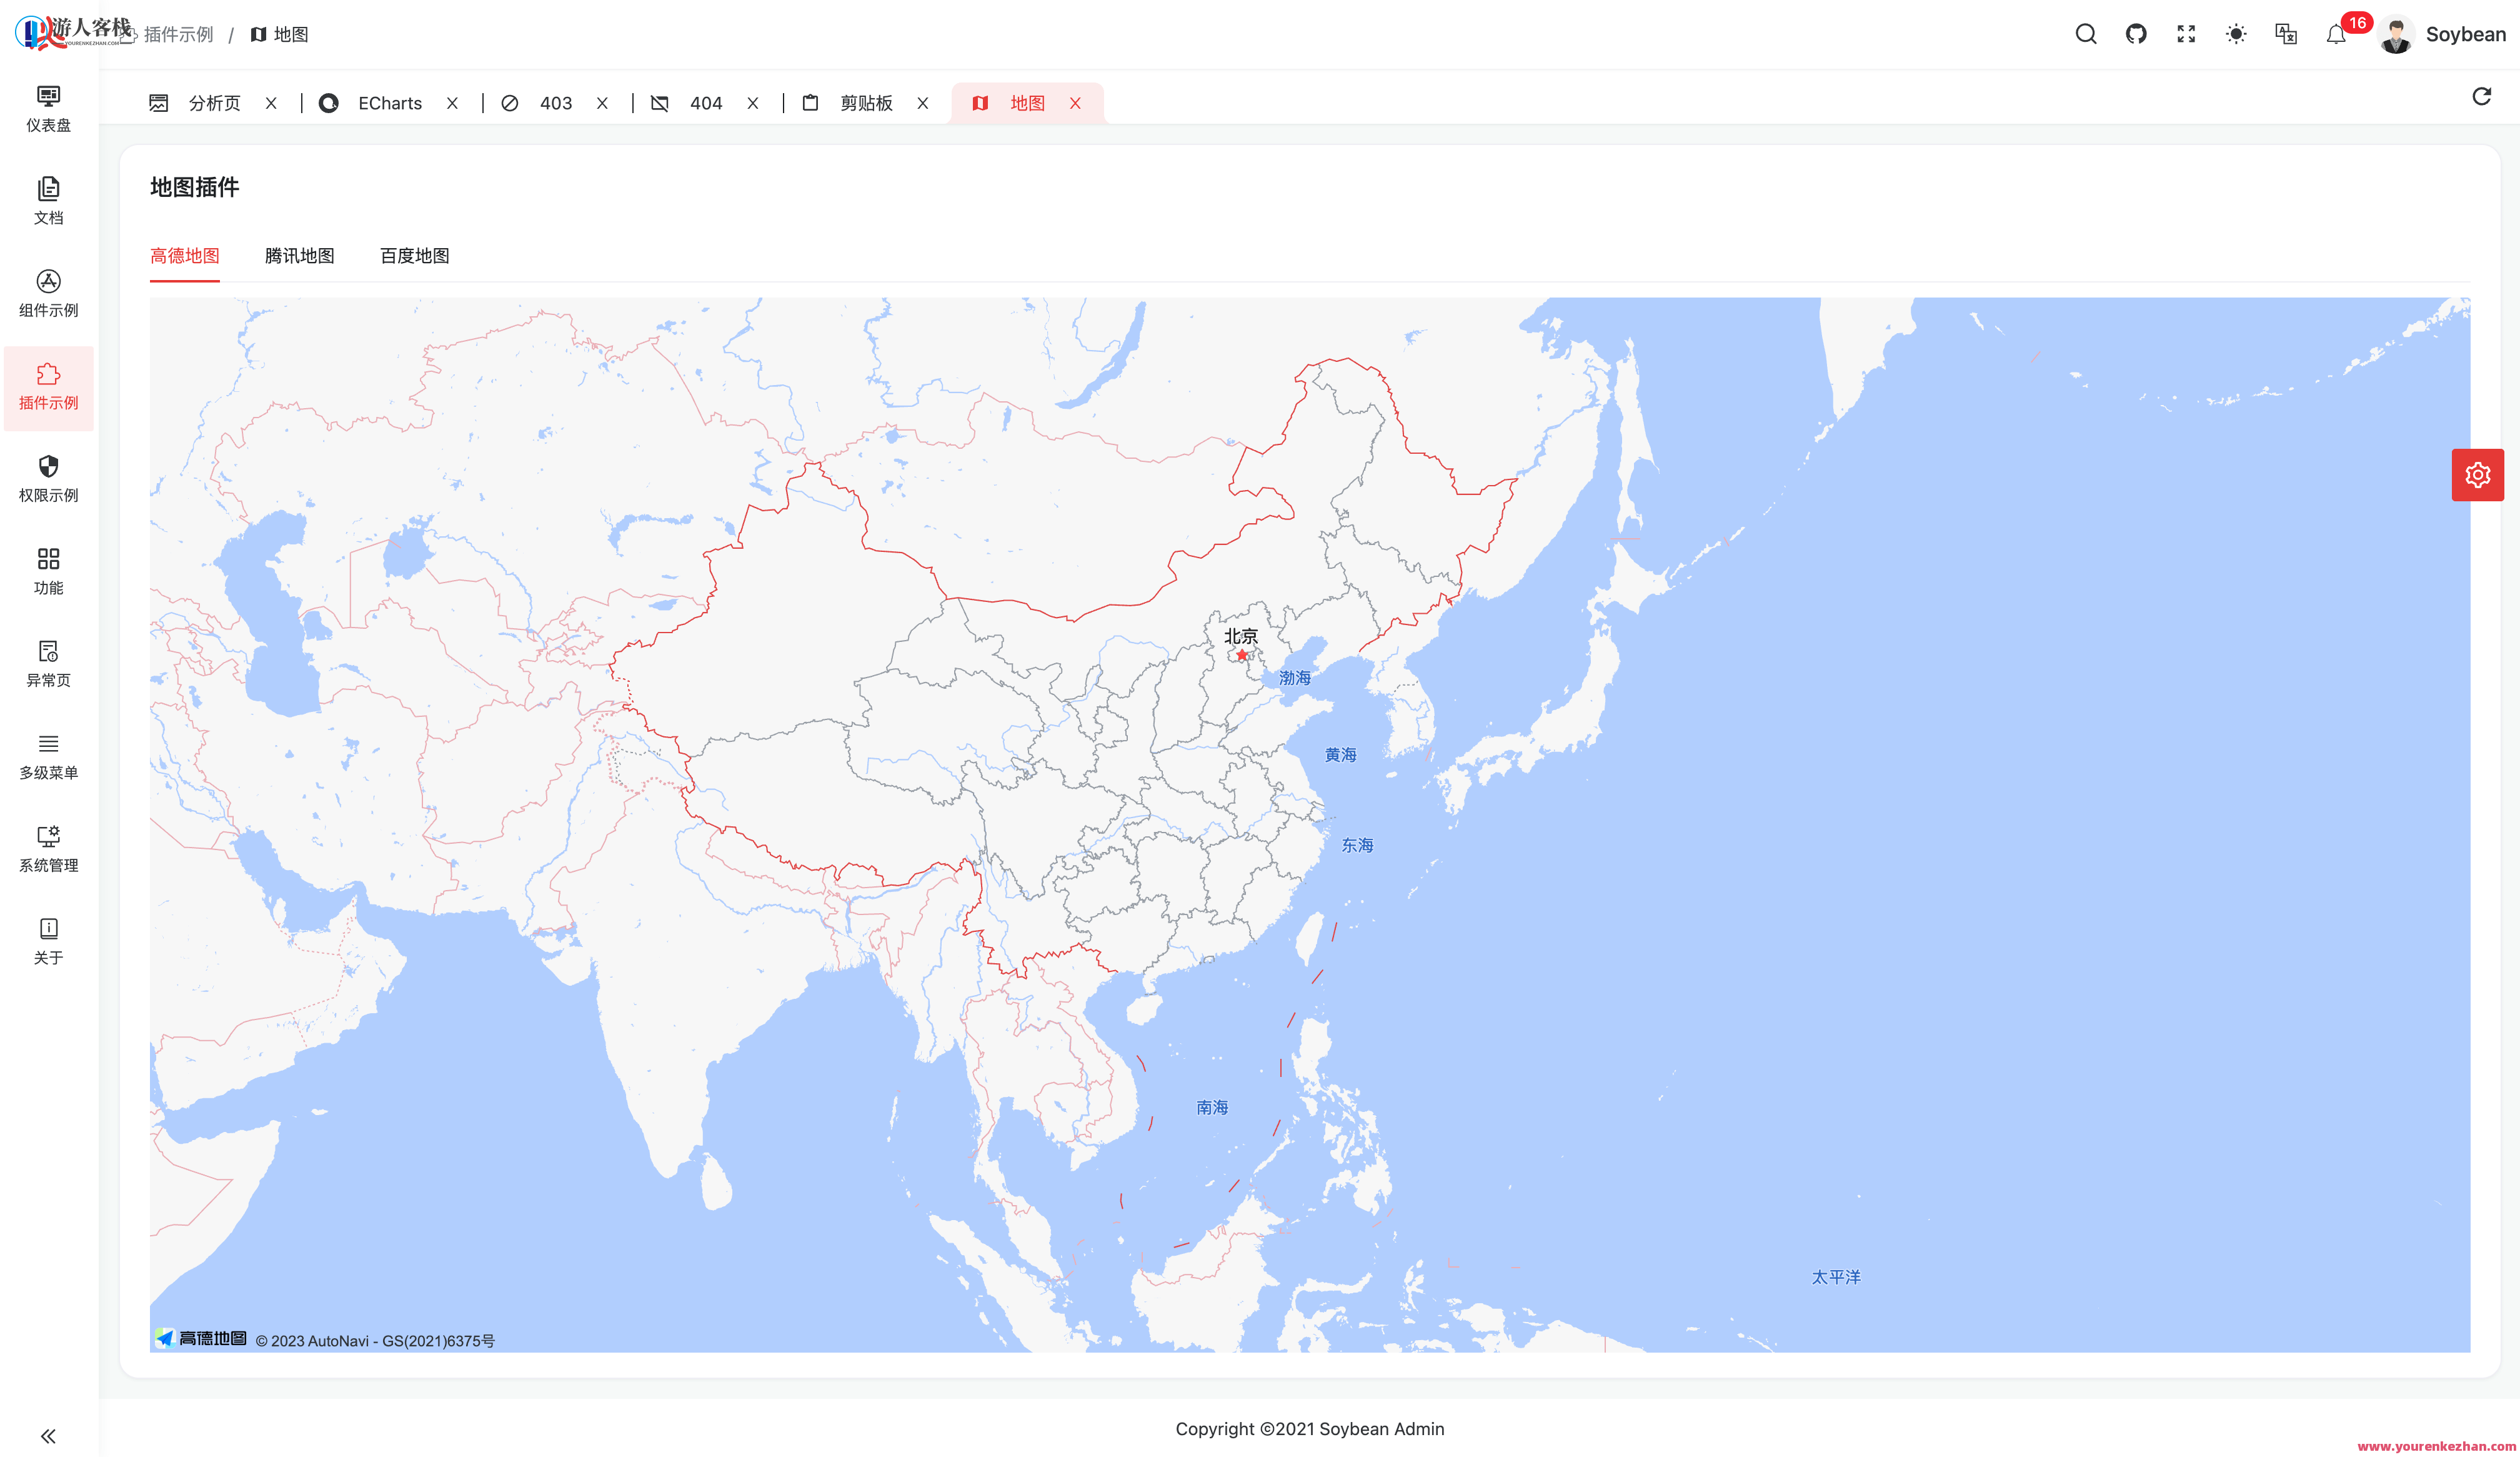Switch to 百度地图 map tab
Viewport: 2520px width, 1457px height.
click(x=414, y=256)
